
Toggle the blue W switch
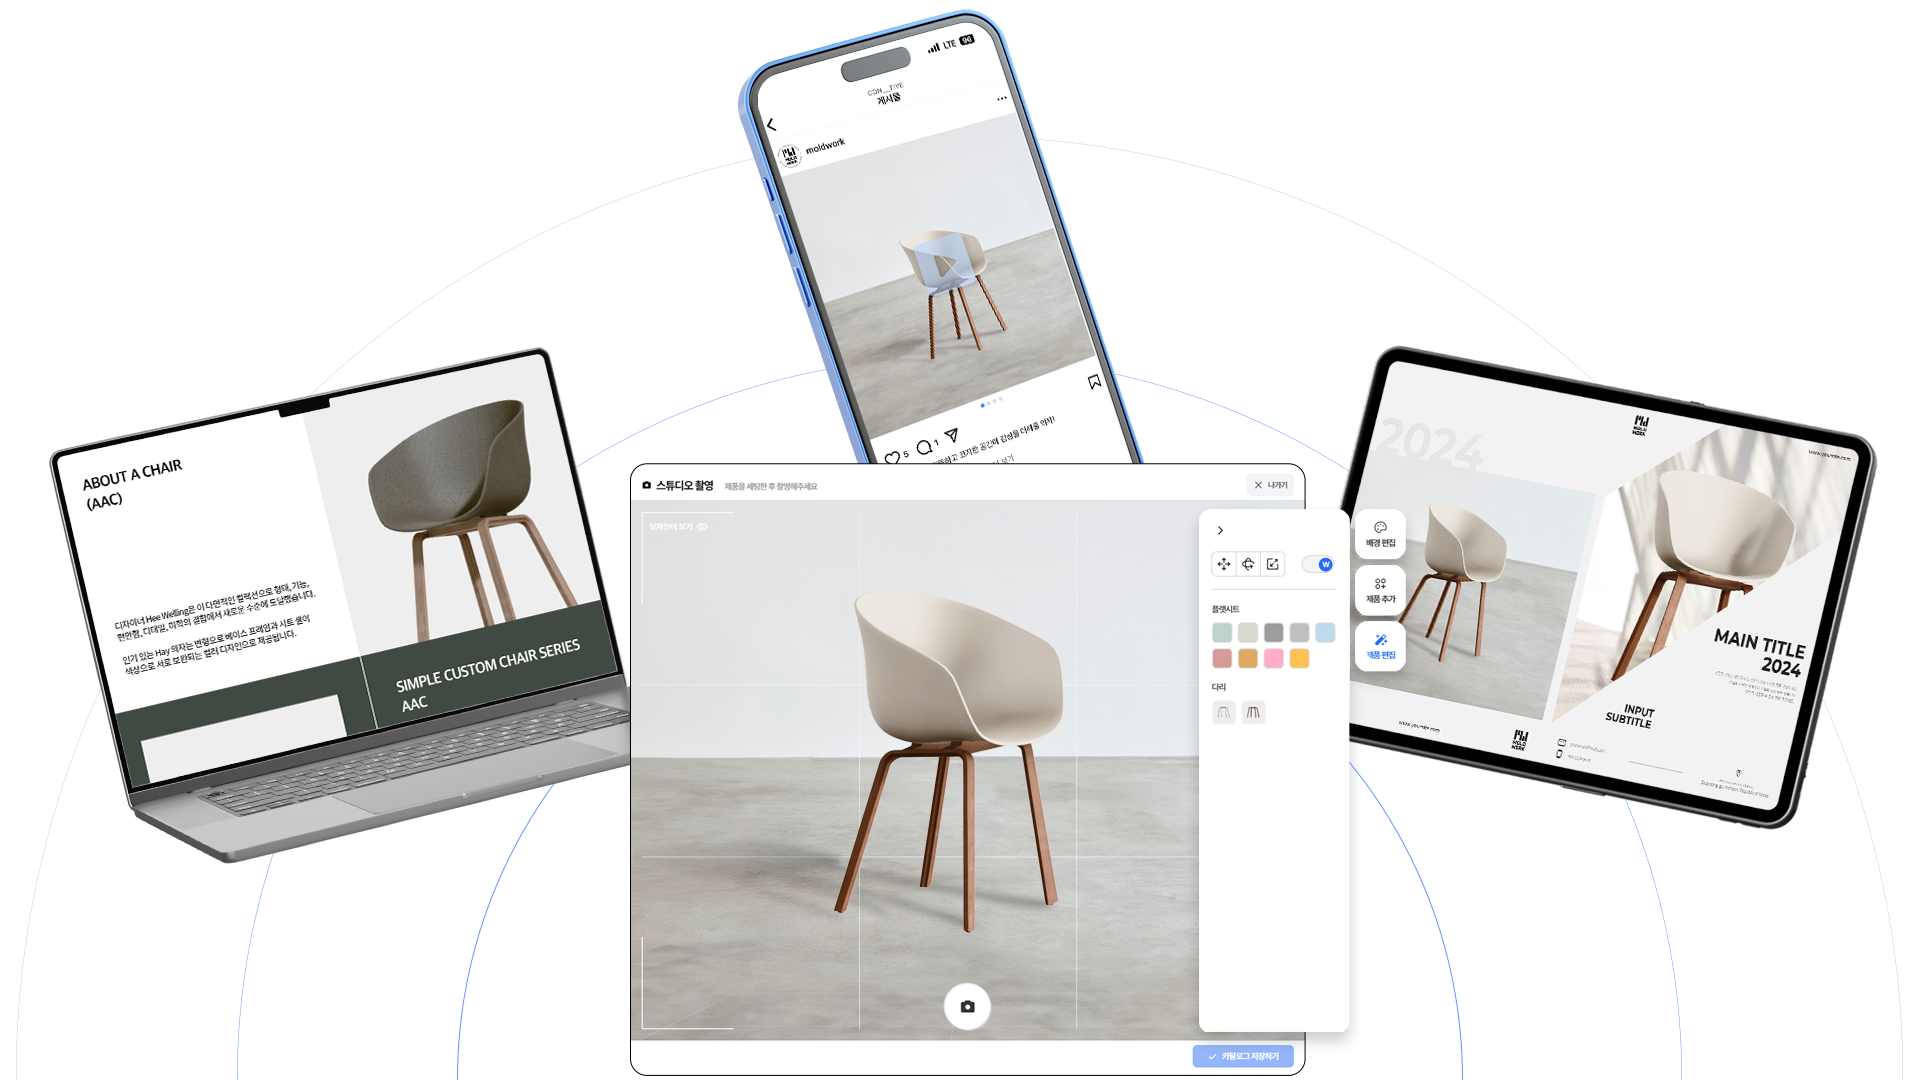1319,564
